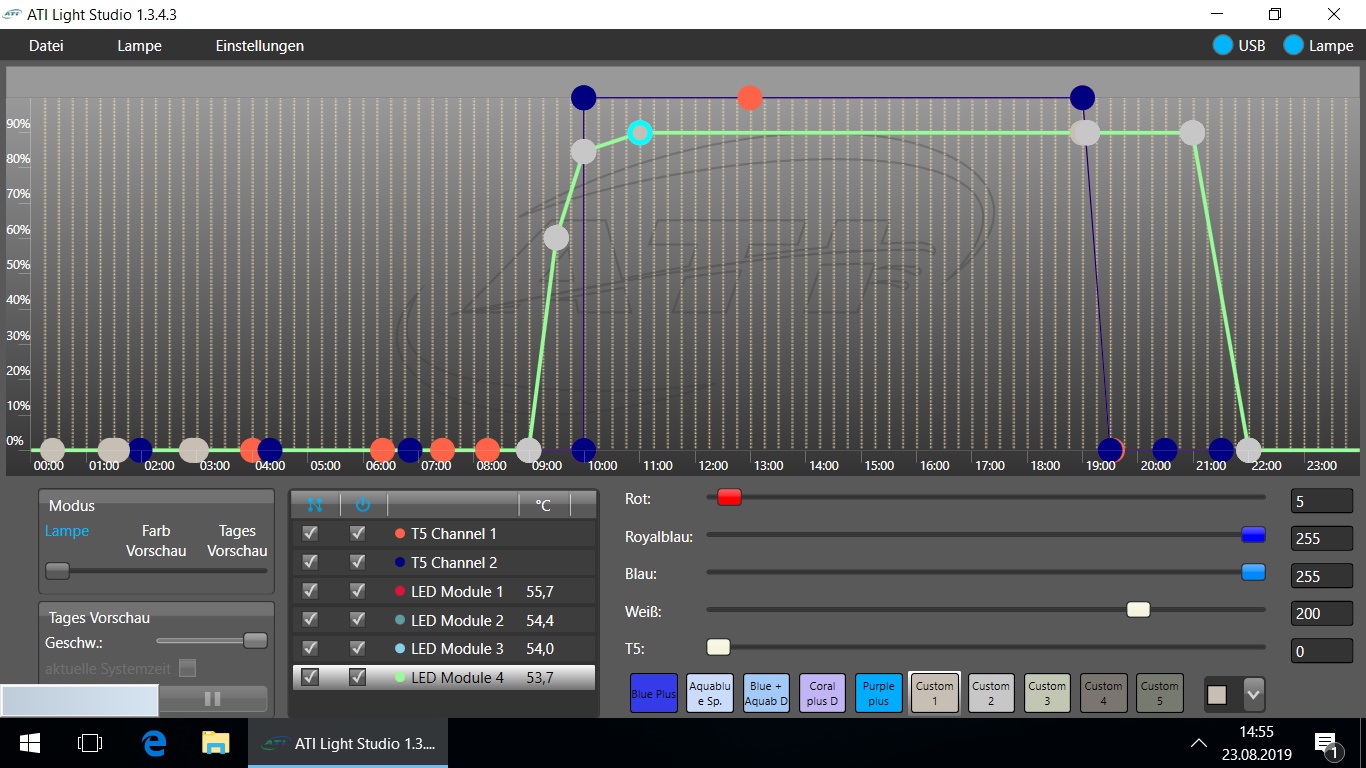This screenshot has height=768, width=1366.
Task: Open the Lampe menu in the menu bar
Action: [x=139, y=46]
